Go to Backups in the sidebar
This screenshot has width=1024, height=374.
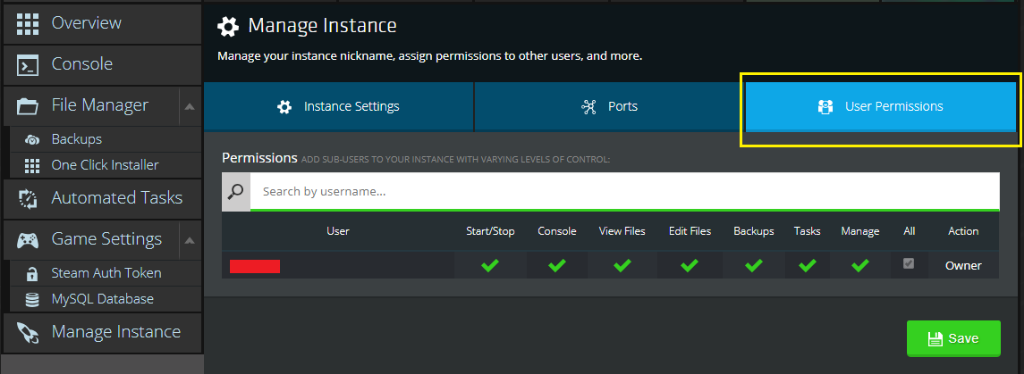(104, 140)
